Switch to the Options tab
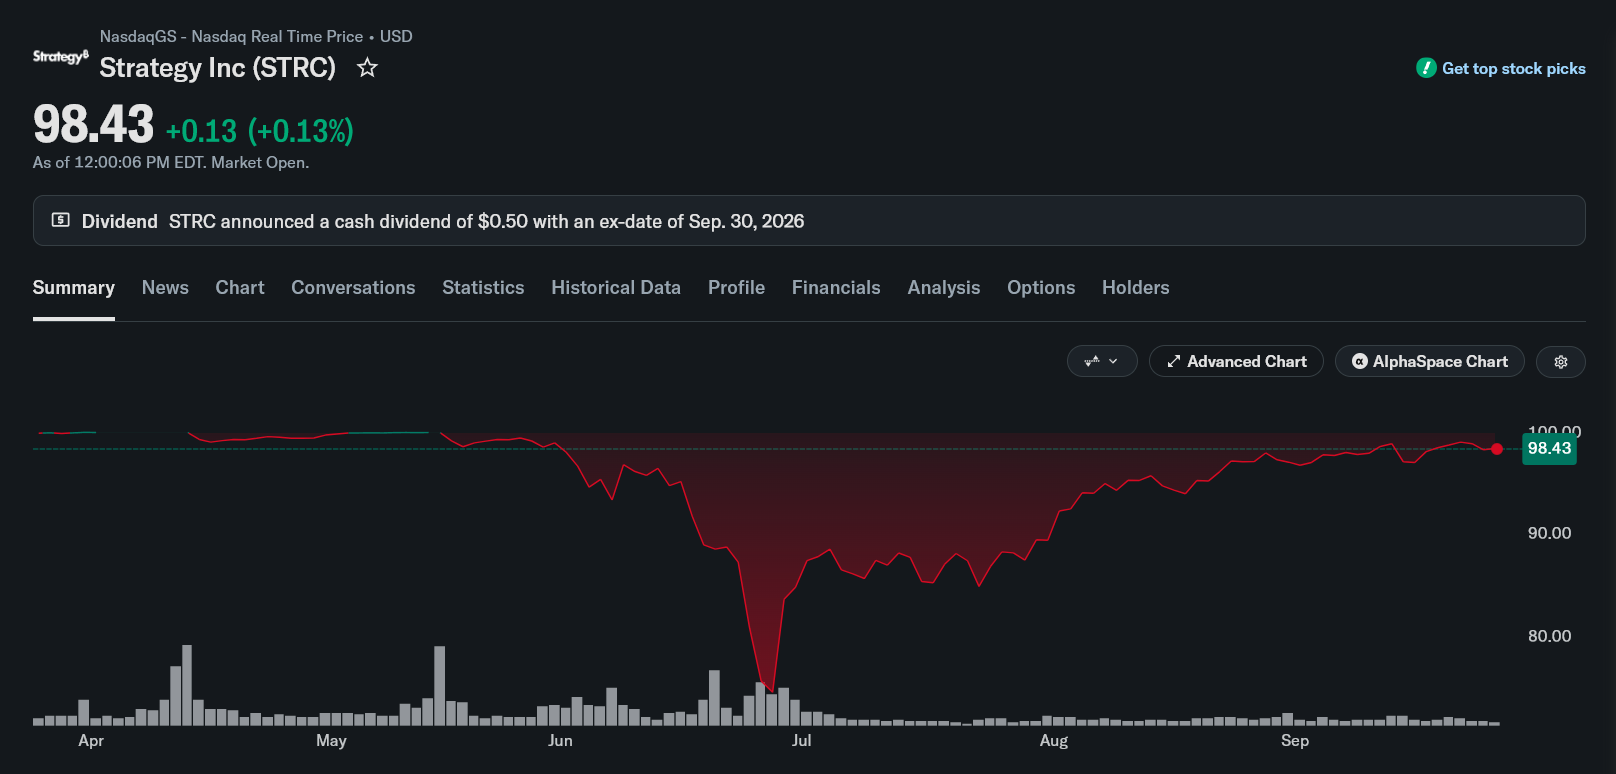Screen dimensions: 1616x774 coord(1041,288)
